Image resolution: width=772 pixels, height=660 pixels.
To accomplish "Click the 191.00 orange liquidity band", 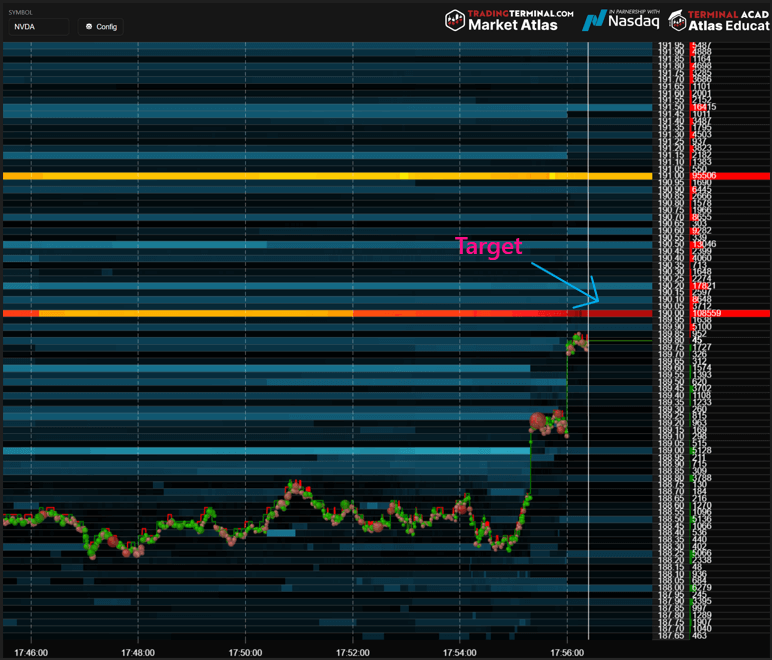I will click(300, 176).
